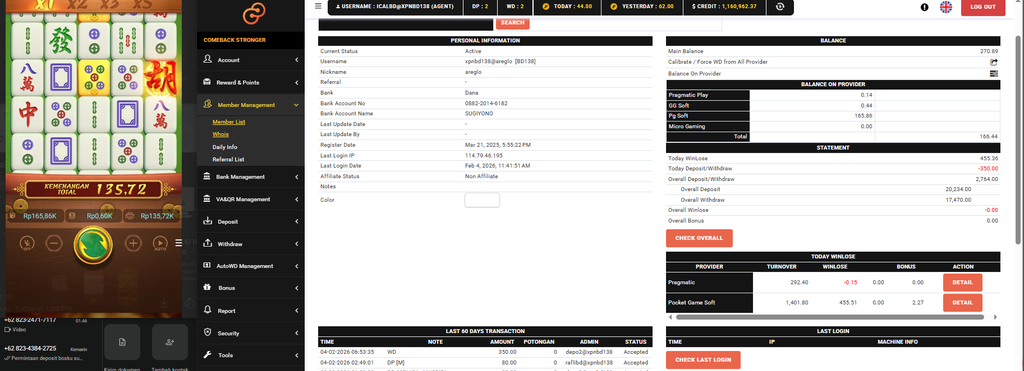Expand Withdraw menu chevron
The width and height of the screenshot is (1024, 371).
(x=296, y=244)
